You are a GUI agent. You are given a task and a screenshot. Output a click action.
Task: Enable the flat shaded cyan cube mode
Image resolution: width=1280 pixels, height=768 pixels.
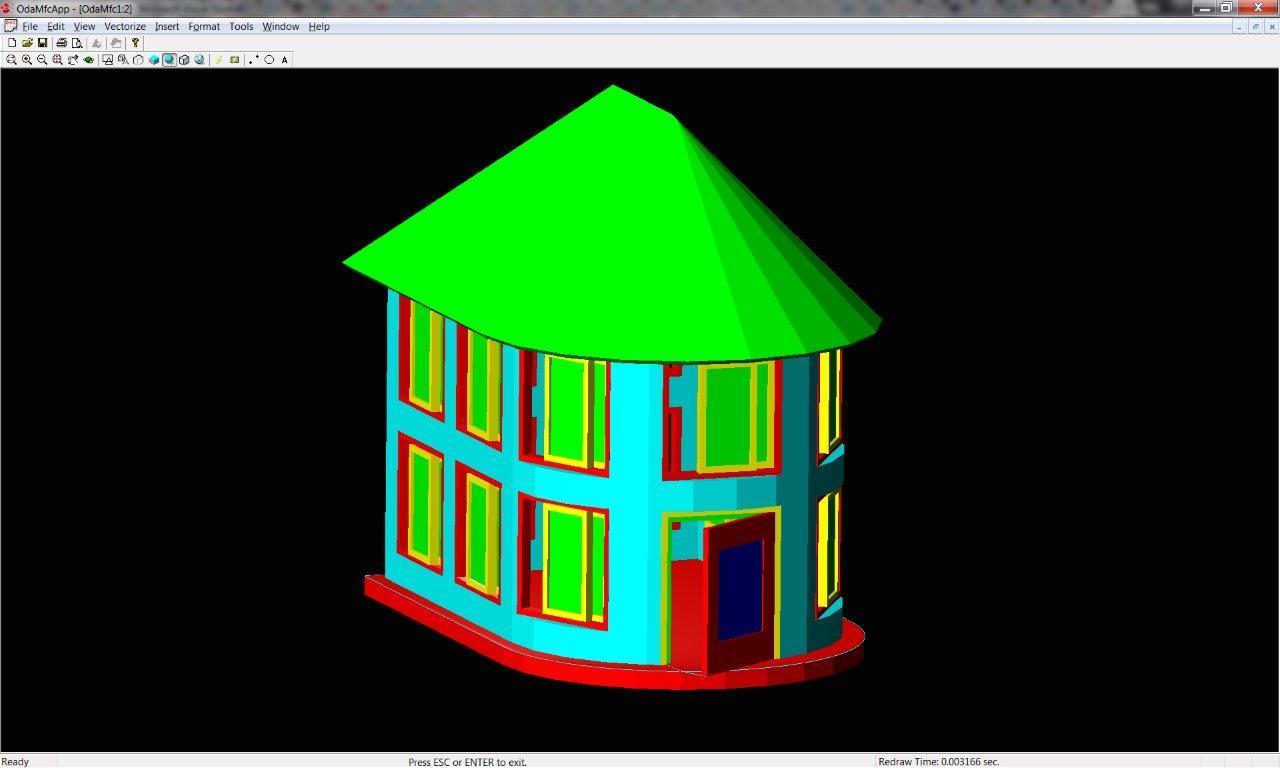click(x=154, y=60)
